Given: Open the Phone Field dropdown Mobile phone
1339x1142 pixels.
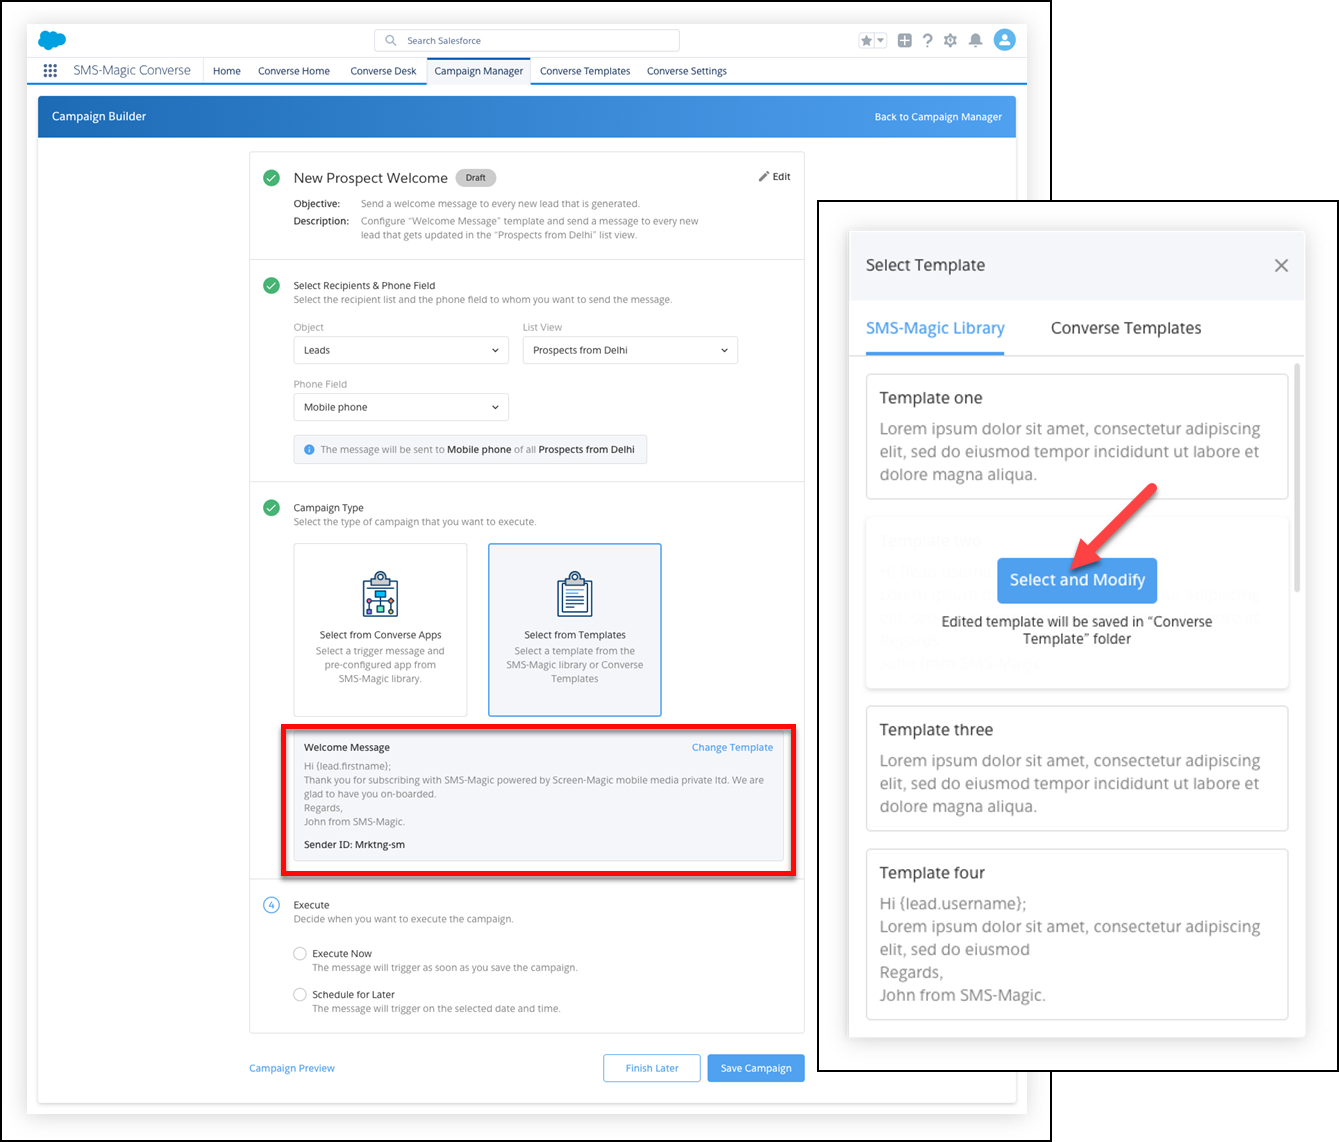Looking at the screenshot, I should coord(401,407).
